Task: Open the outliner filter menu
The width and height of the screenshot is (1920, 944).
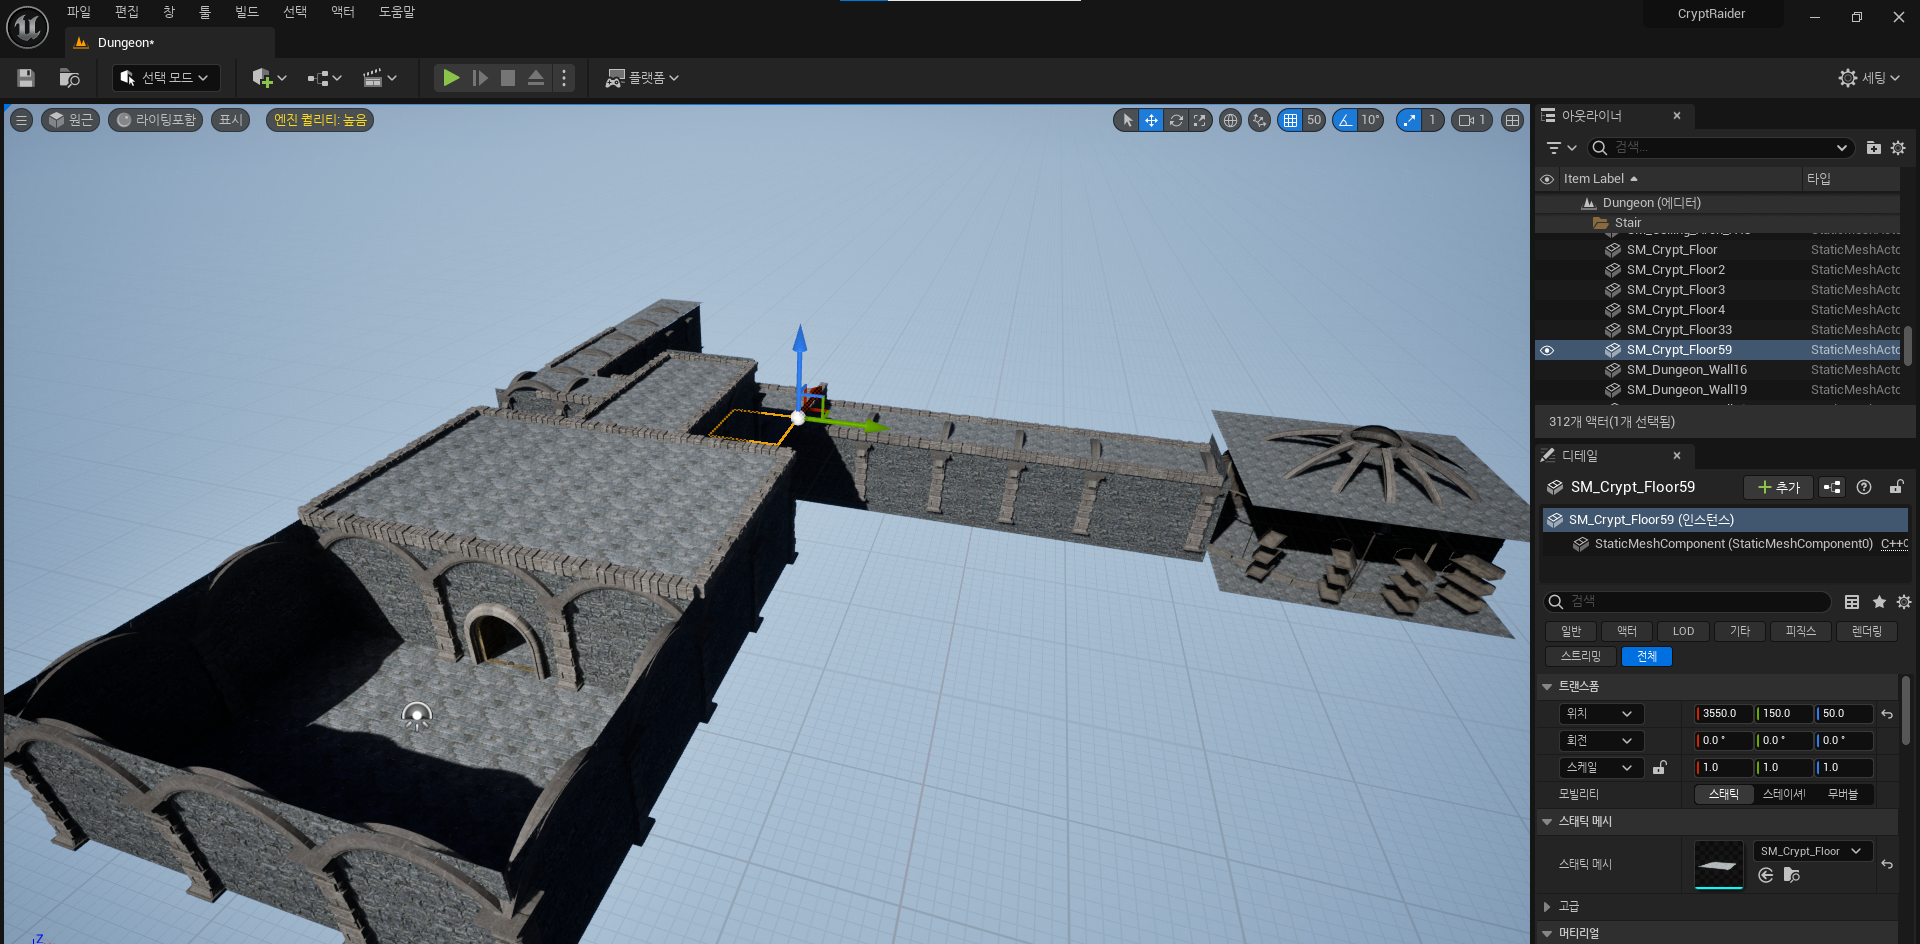Action: 1561,148
